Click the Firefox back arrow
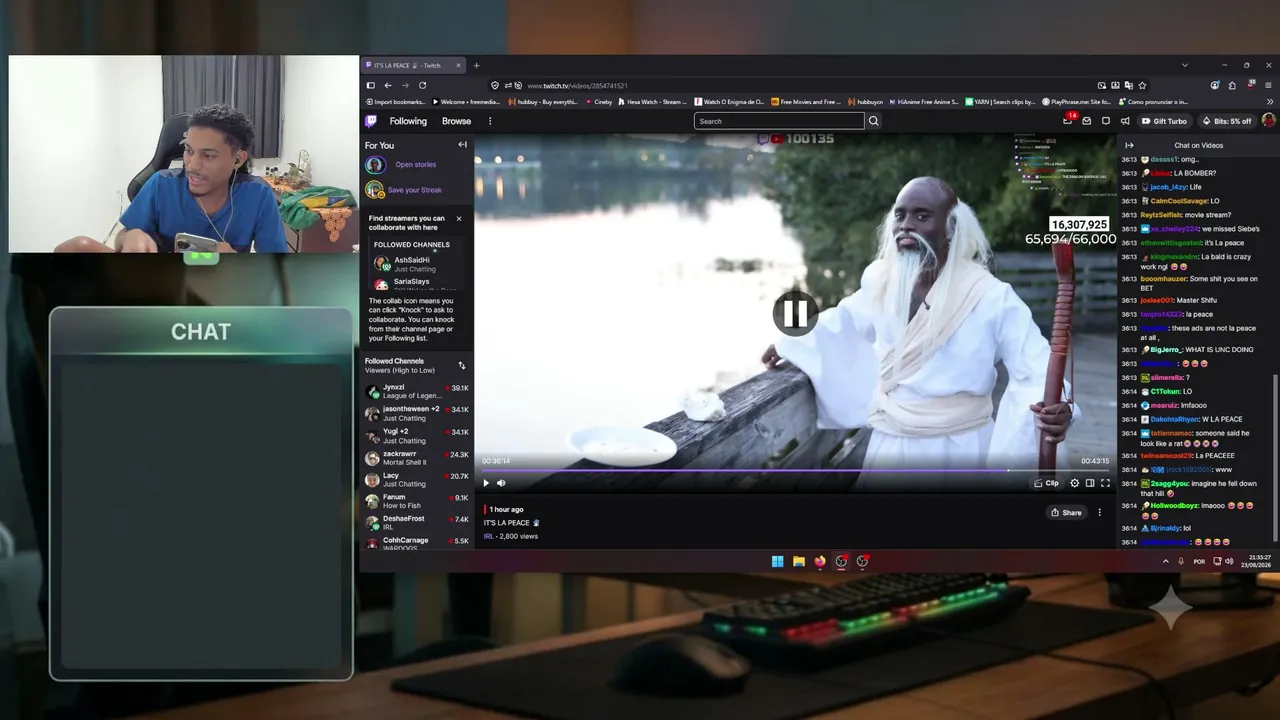The width and height of the screenshot is (1280, 720). click(x=388, y=85)
